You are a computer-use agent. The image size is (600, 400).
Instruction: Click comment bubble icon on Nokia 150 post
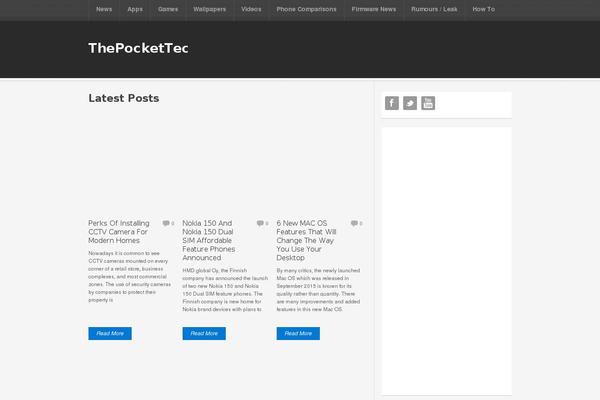pos(260,223)
